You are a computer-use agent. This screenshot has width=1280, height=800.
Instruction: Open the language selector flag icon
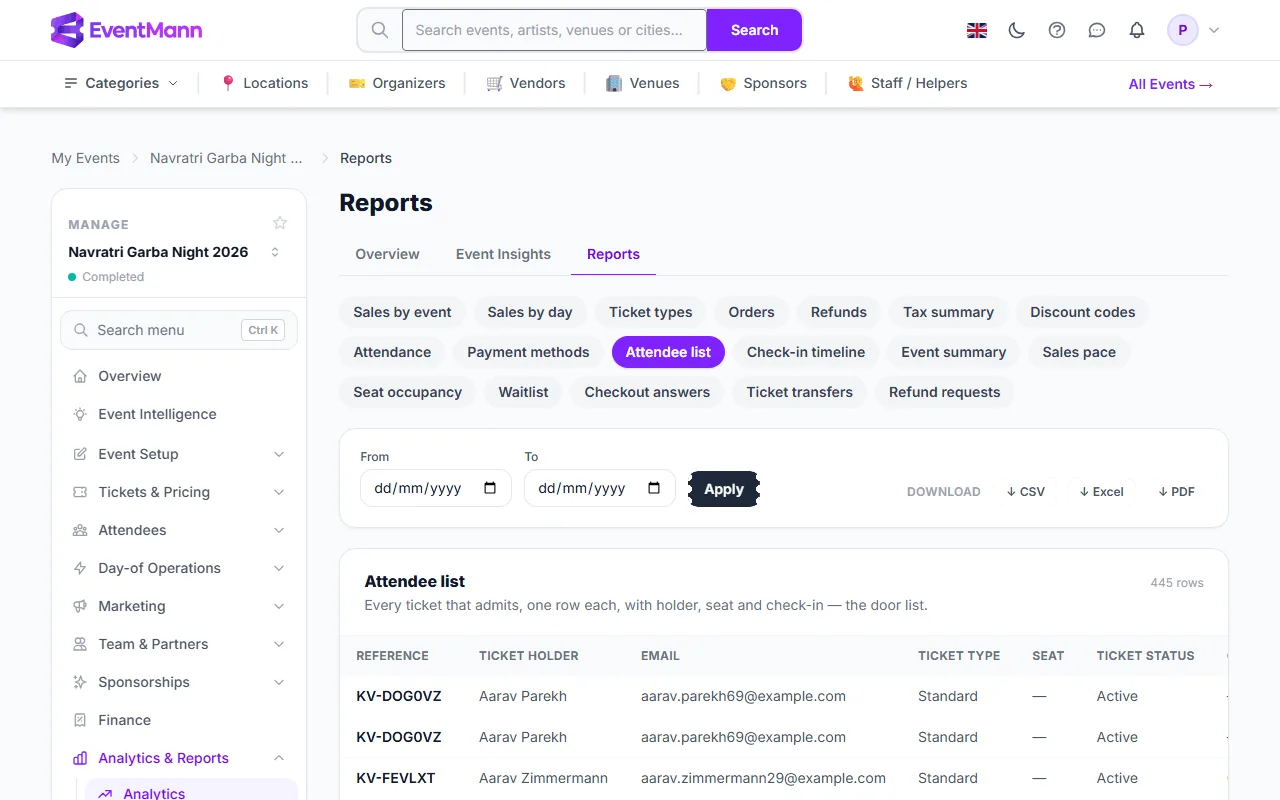[977, 30]
